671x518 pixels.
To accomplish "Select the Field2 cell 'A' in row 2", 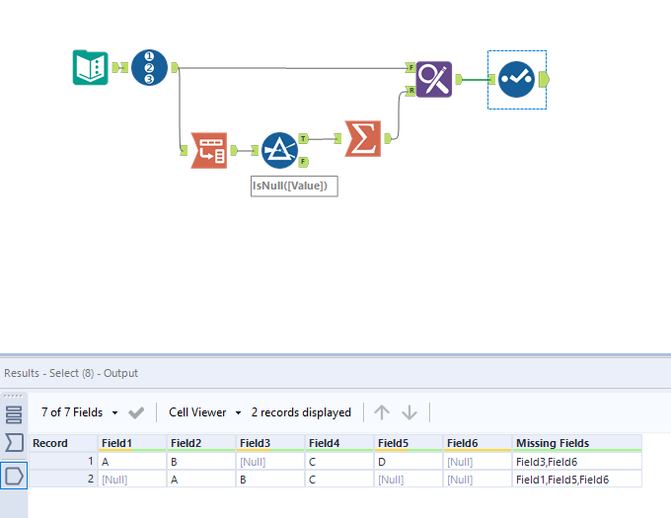I will click(x=201, y=479).
